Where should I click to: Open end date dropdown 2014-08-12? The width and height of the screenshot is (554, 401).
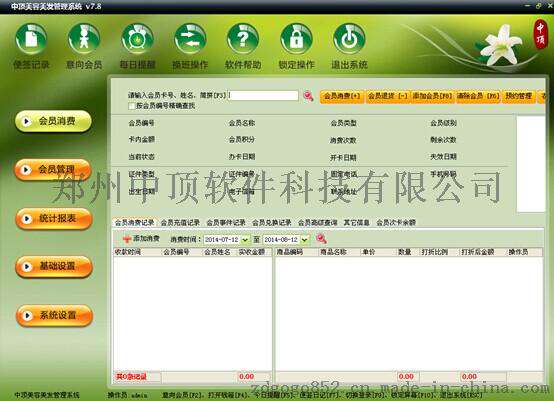click(305, 240)
